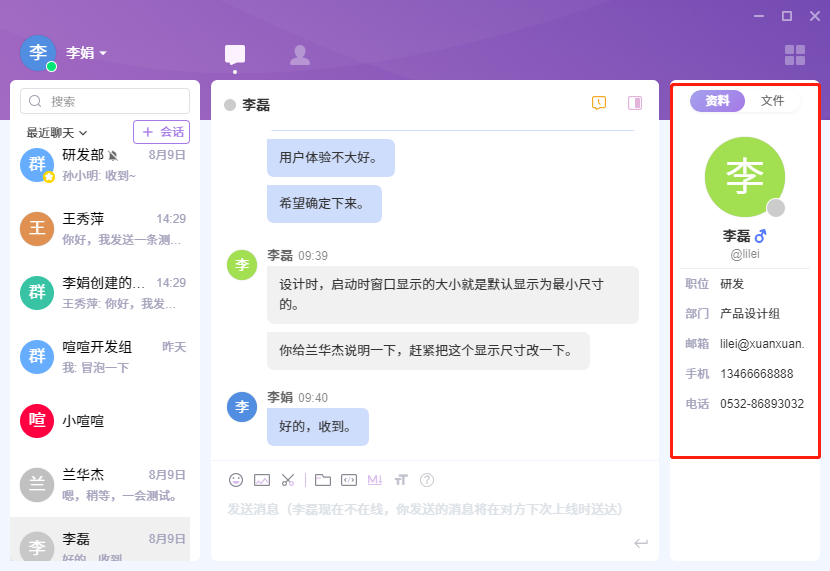This screenshot has width=830, height=571.
Task: Expand the 最近聊天 filter dropdown
Action: [x=57, y=132]
